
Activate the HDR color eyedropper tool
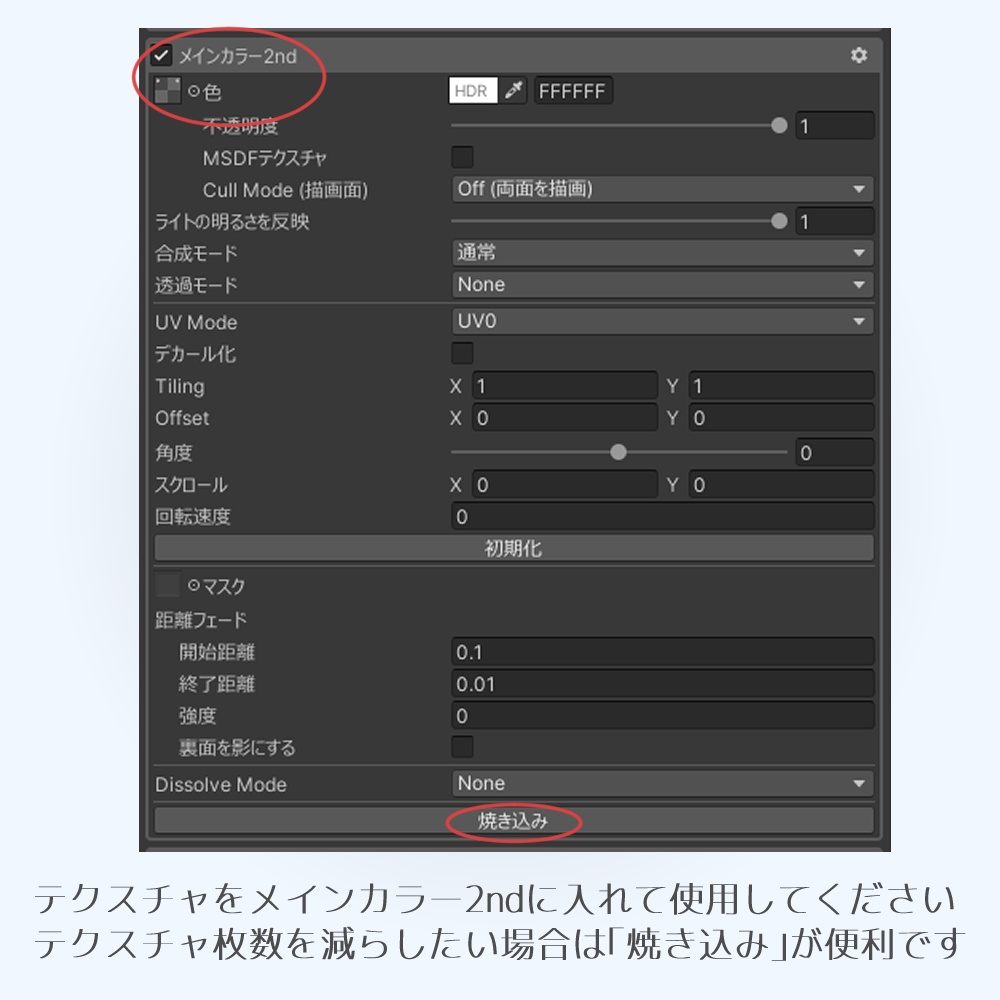[x=512, y=90]
